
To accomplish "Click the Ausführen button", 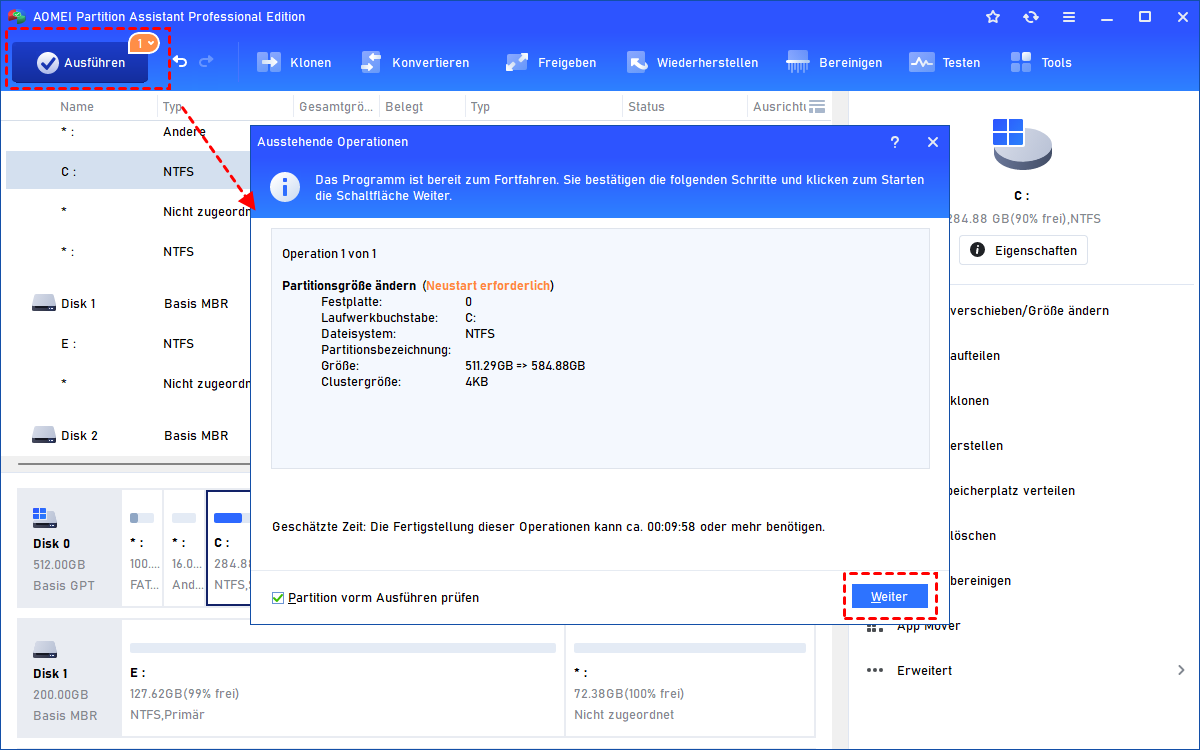I will 80,63.
